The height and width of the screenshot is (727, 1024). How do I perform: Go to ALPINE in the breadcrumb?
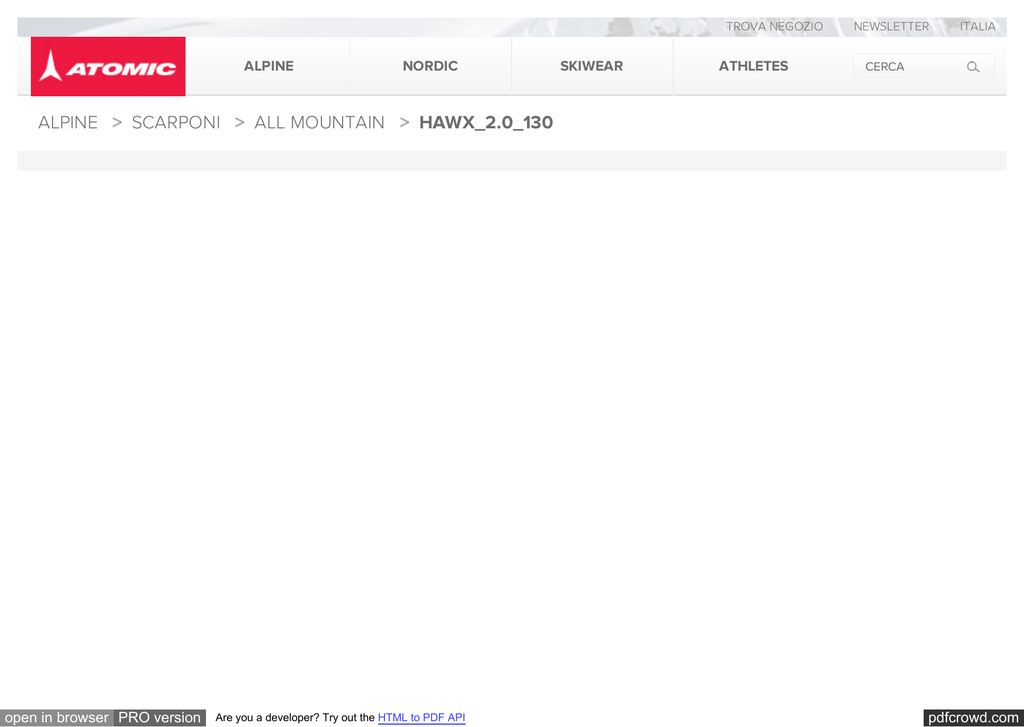click(x=68, y=123)
